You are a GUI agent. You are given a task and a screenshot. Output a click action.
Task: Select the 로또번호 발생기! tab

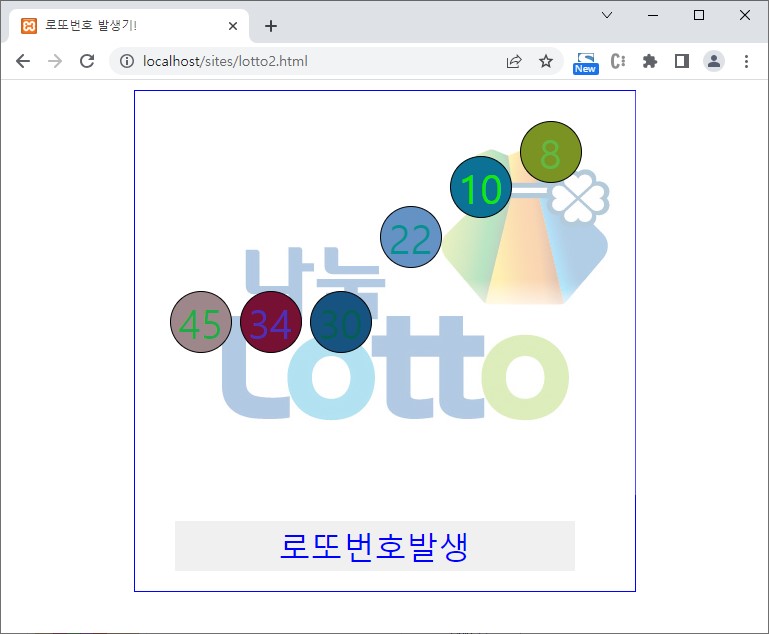[128, 25]
